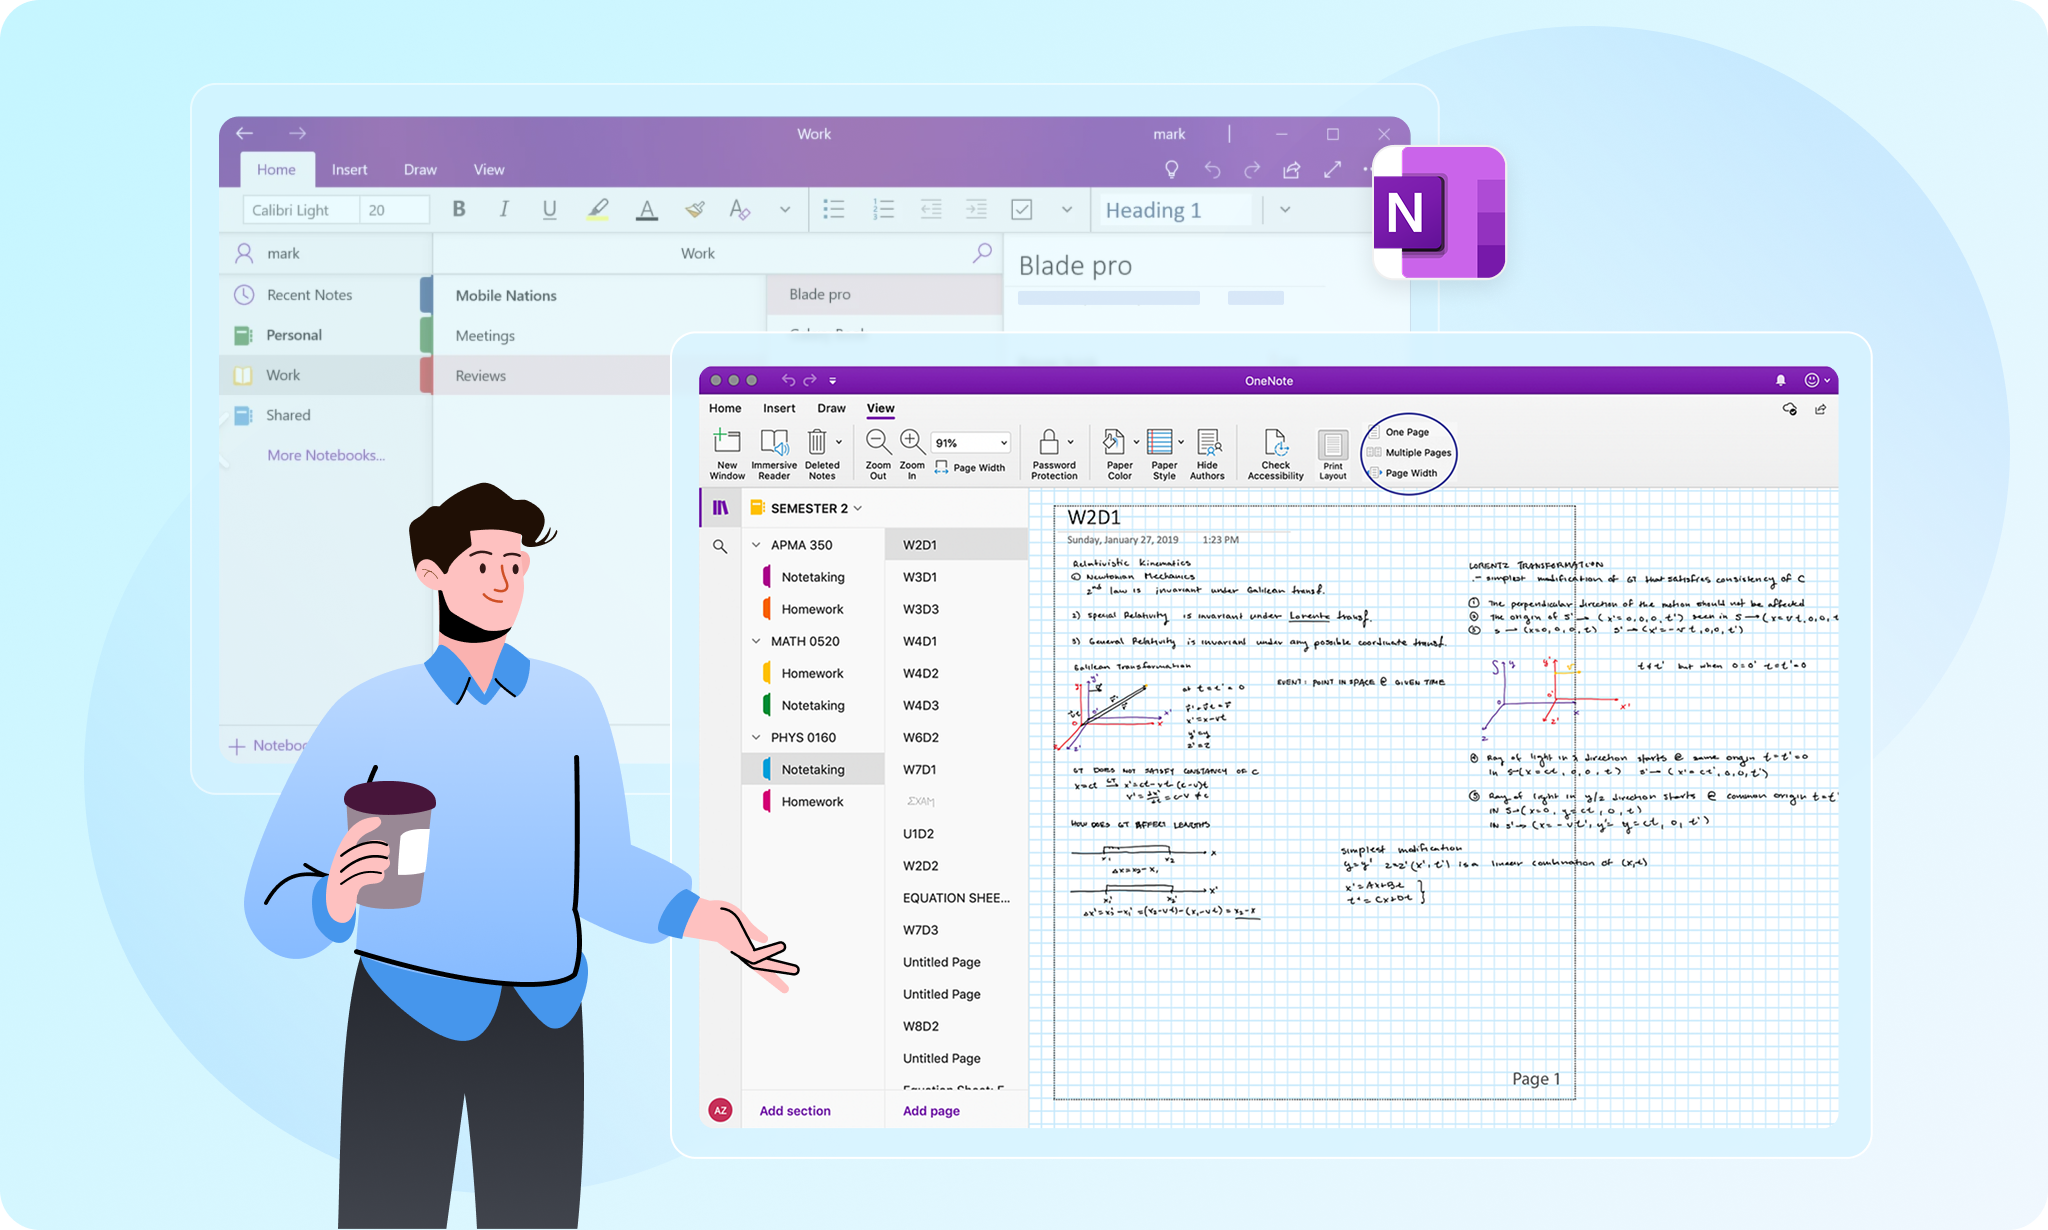Viewport: 2048px width, 1230px height.
Task: Toggle Hide Authors in the View ribbon
Action: point(1207,455)
